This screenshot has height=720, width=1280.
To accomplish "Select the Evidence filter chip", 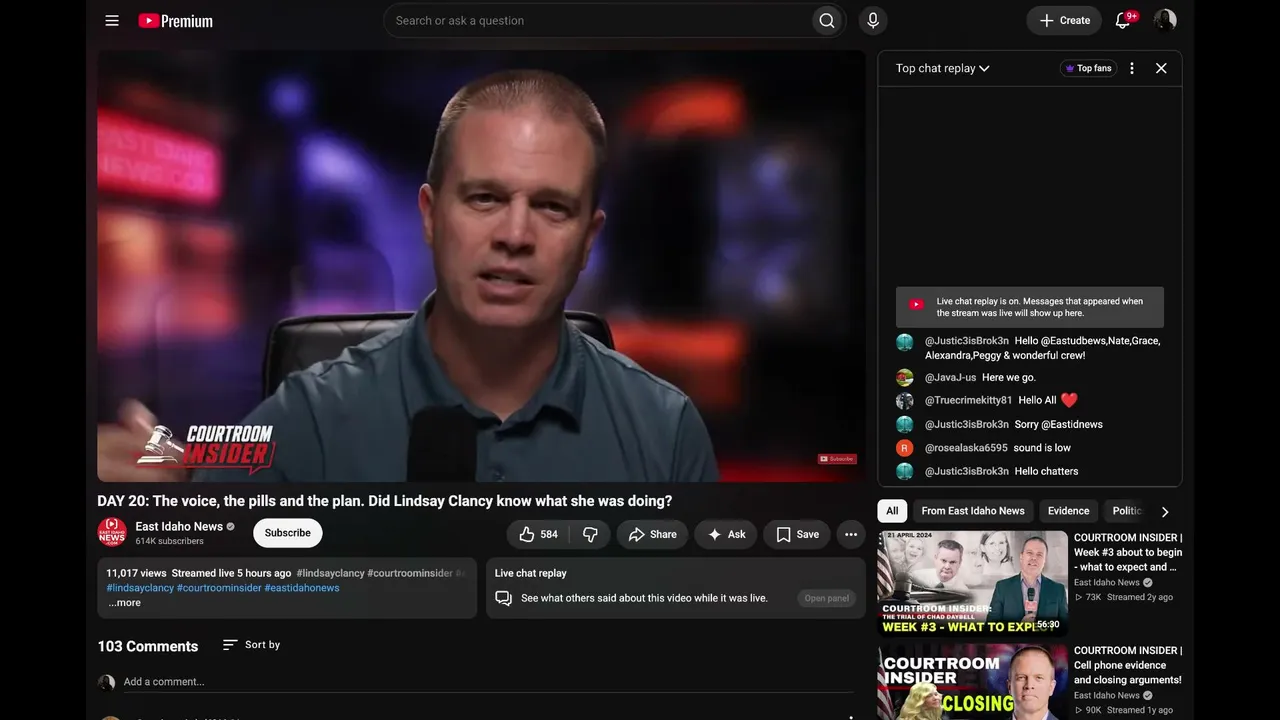I will click(x=1068, y=511).
